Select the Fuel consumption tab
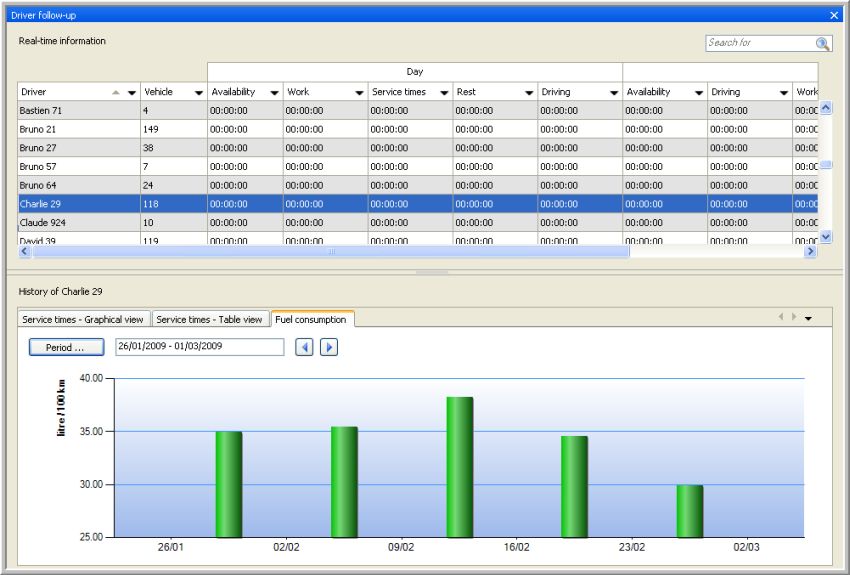Screen dimensions: 850x575 click(x=310, y=320)
